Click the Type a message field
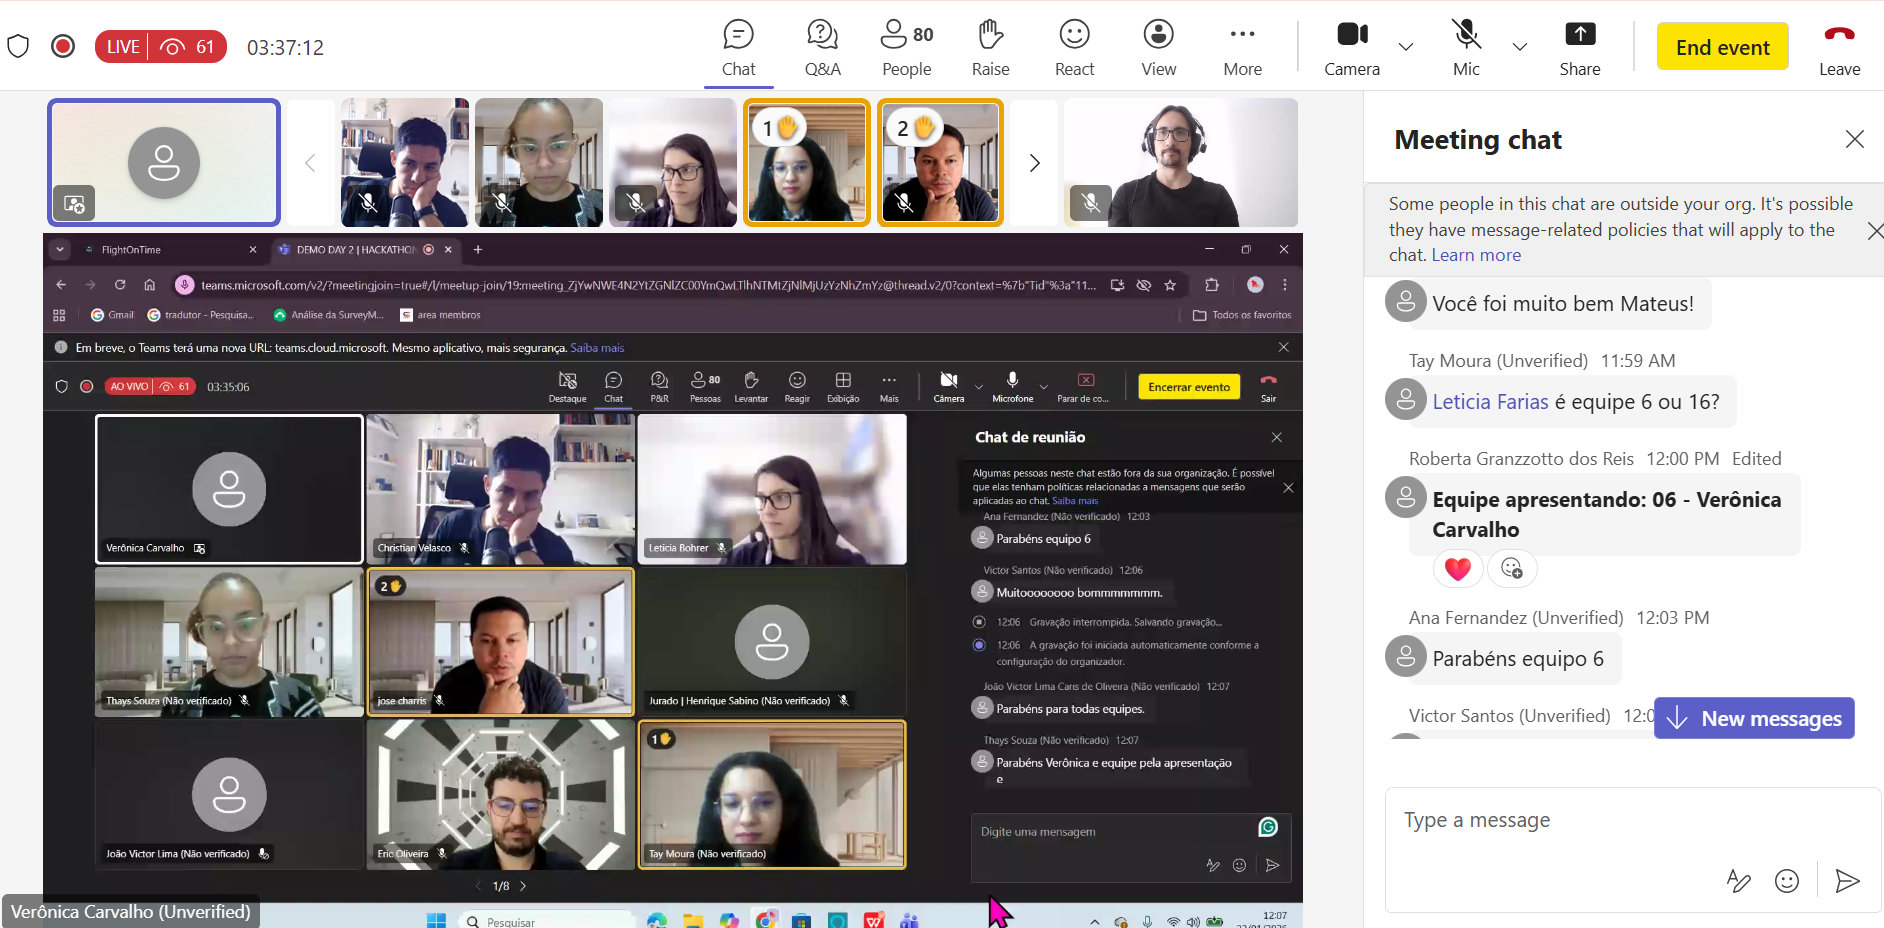1884x928 pixels. click(x=1600, y=820)
